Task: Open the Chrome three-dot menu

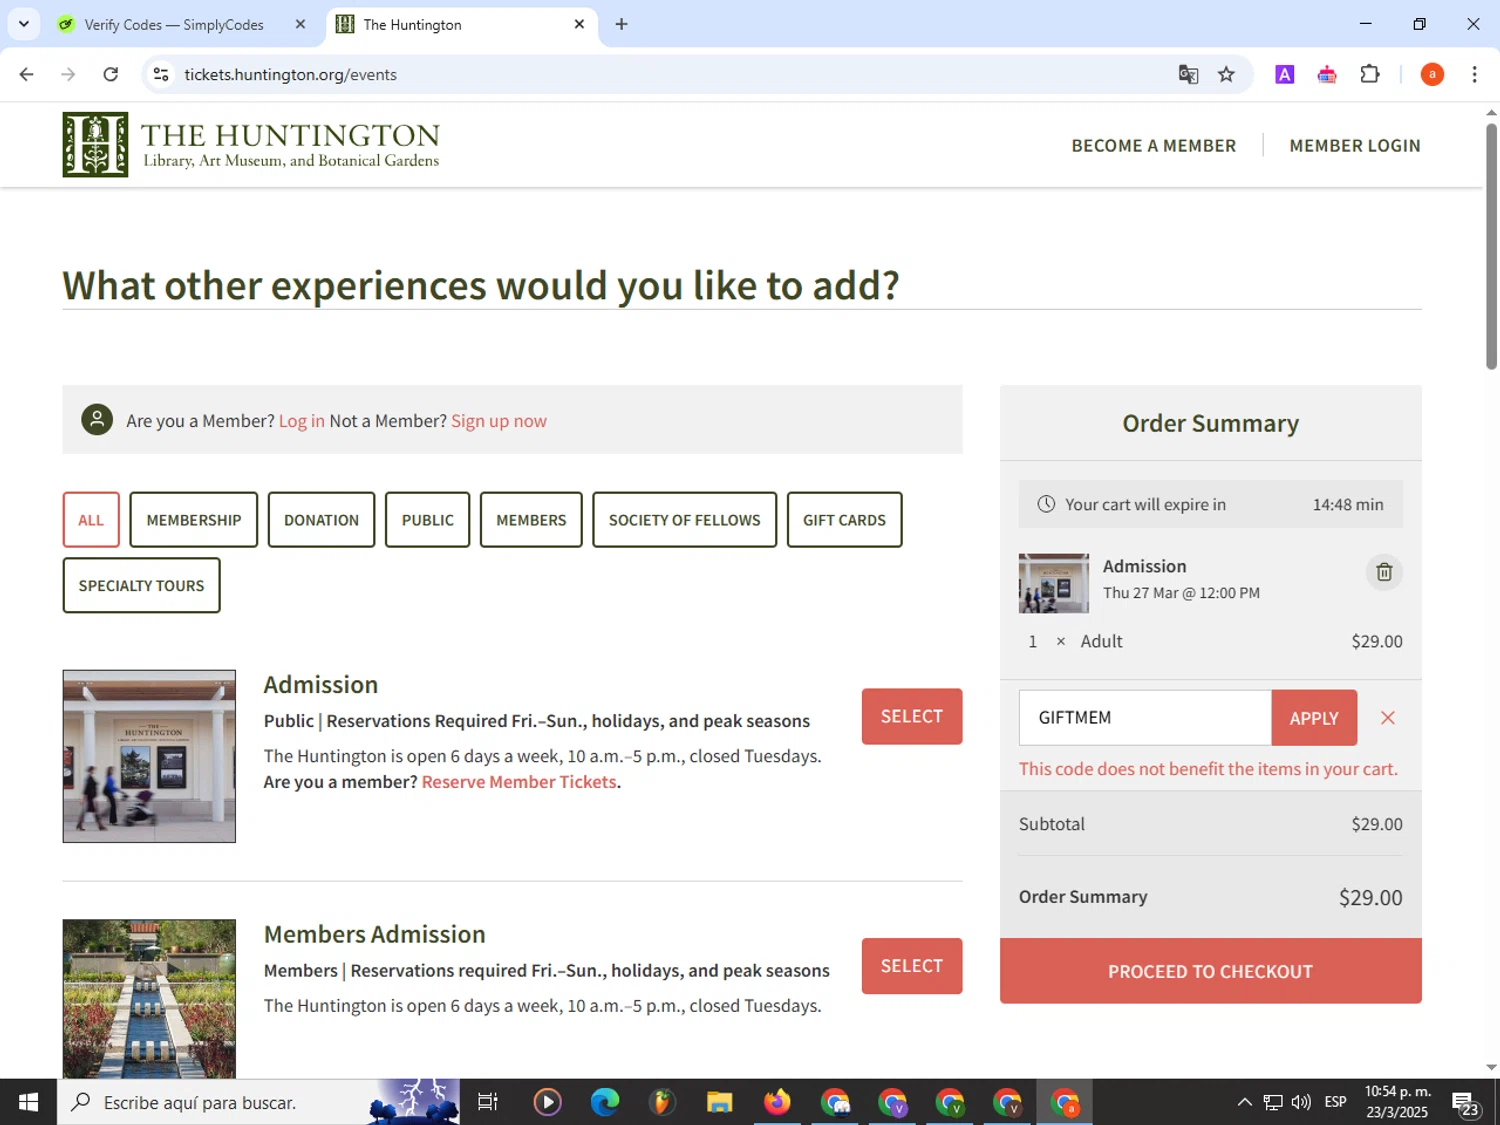Action: [x=1474, y=75]
